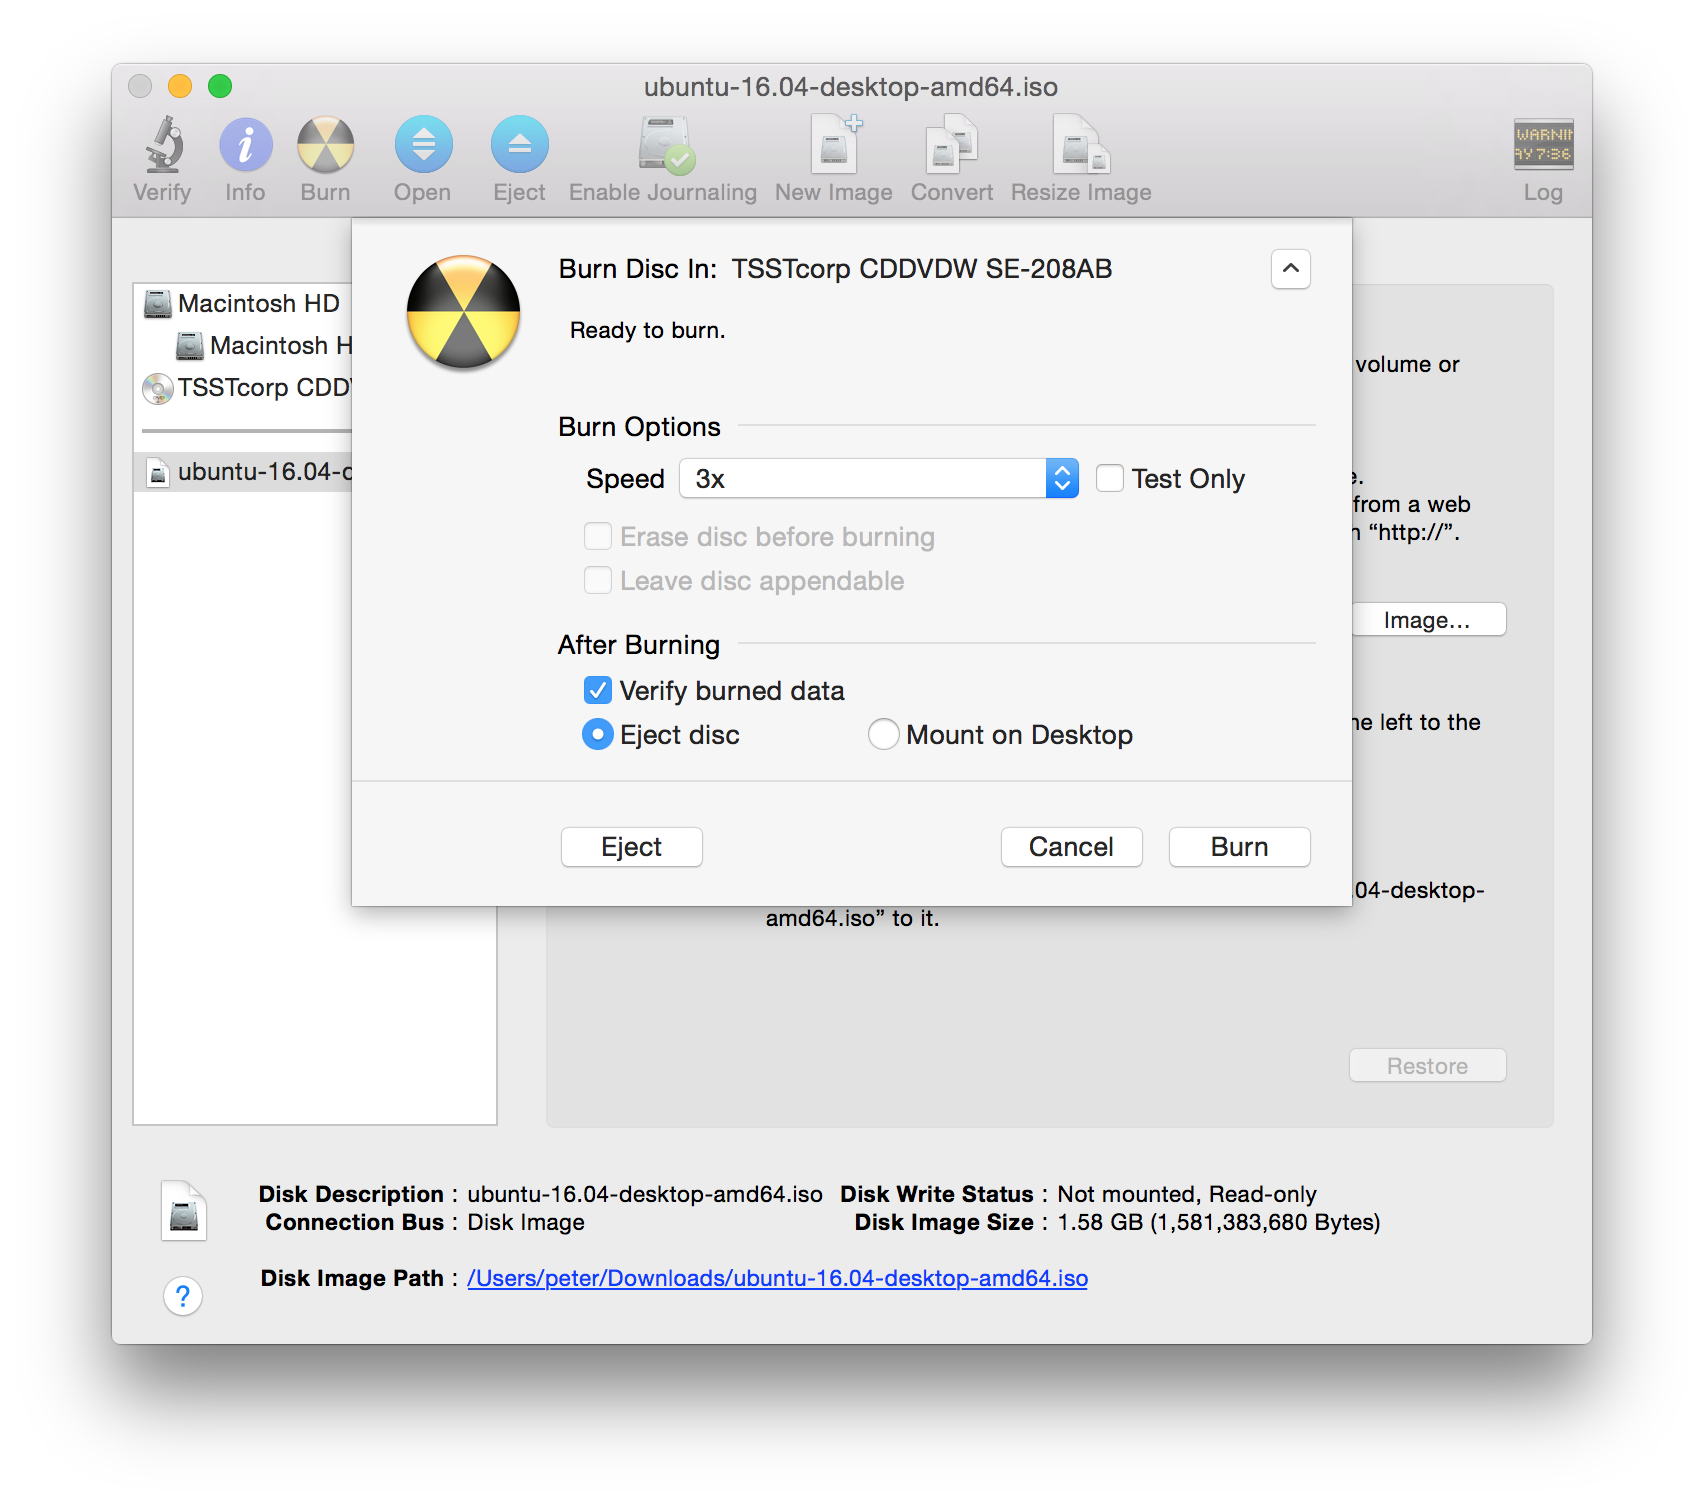
Task: Click the Restore button
Action: (x=1428, y=1066)
